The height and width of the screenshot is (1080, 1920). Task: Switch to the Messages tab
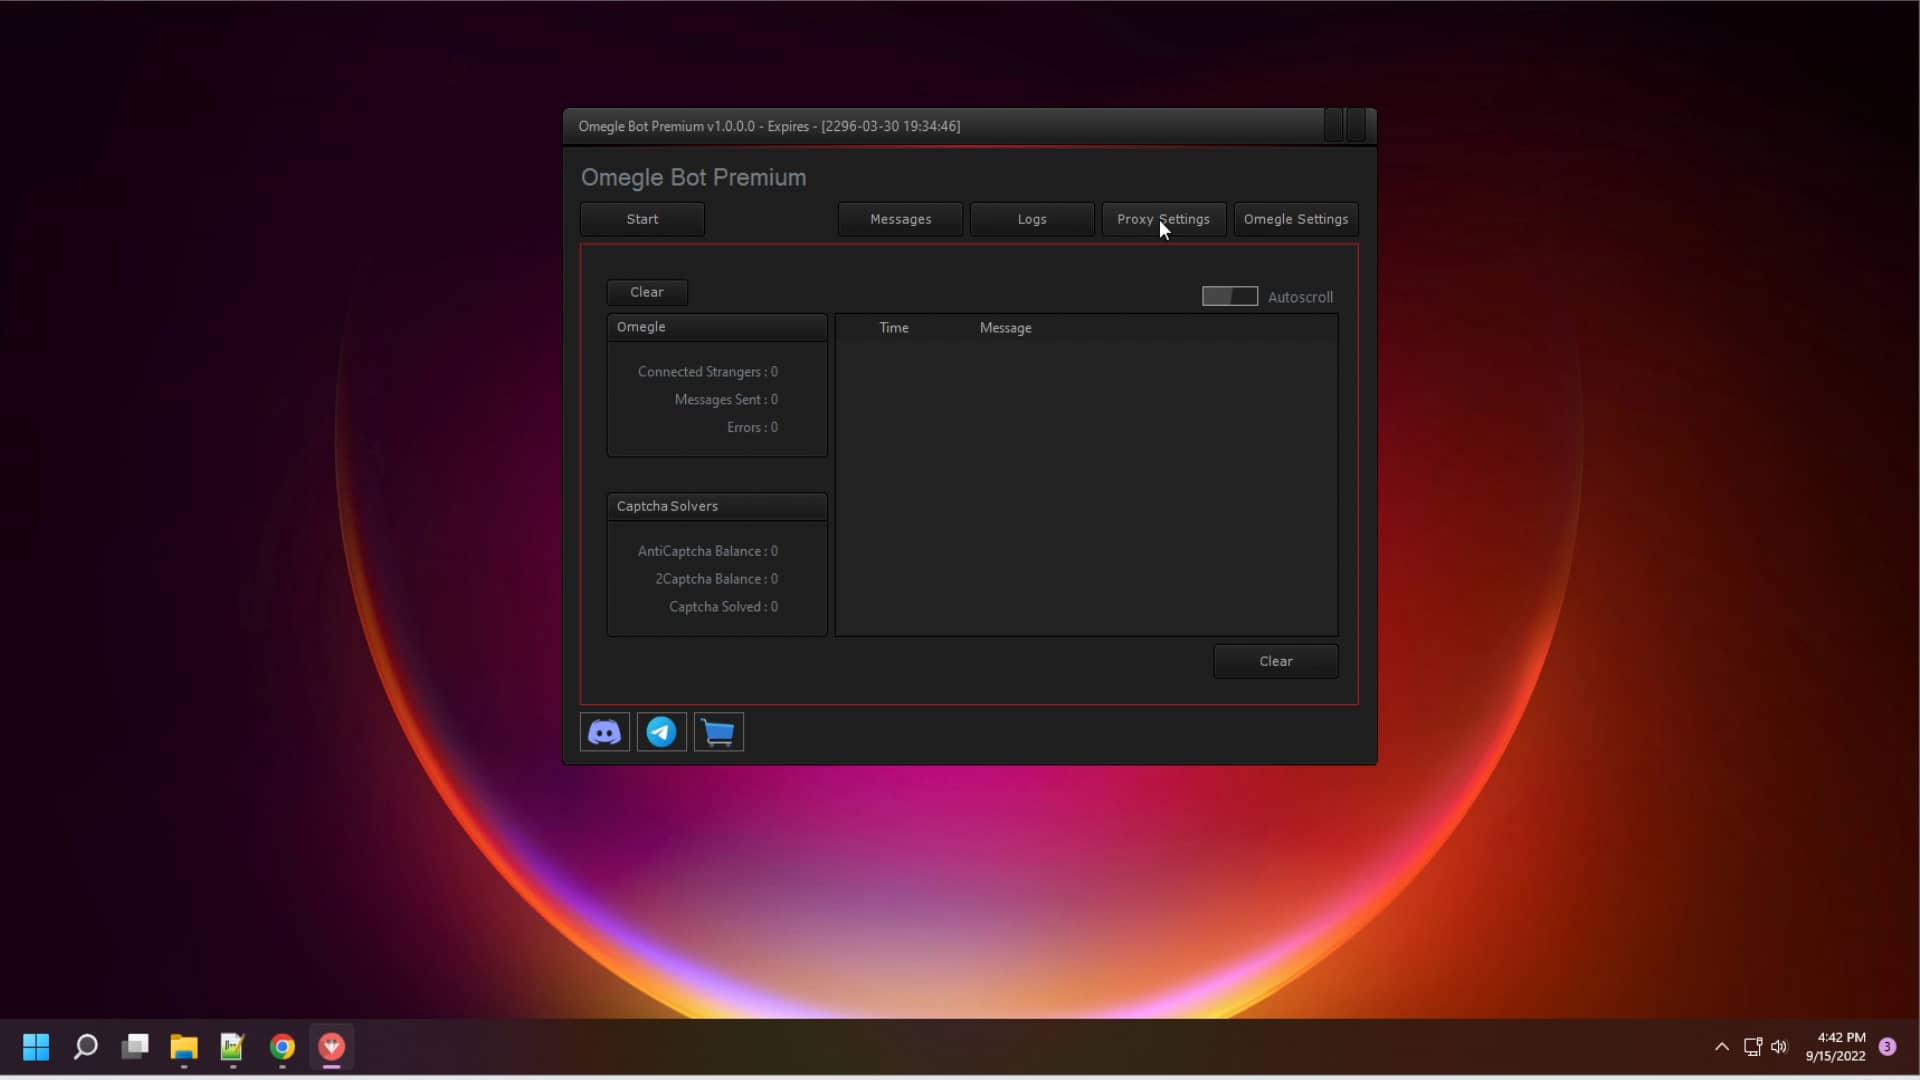point(900,219)
